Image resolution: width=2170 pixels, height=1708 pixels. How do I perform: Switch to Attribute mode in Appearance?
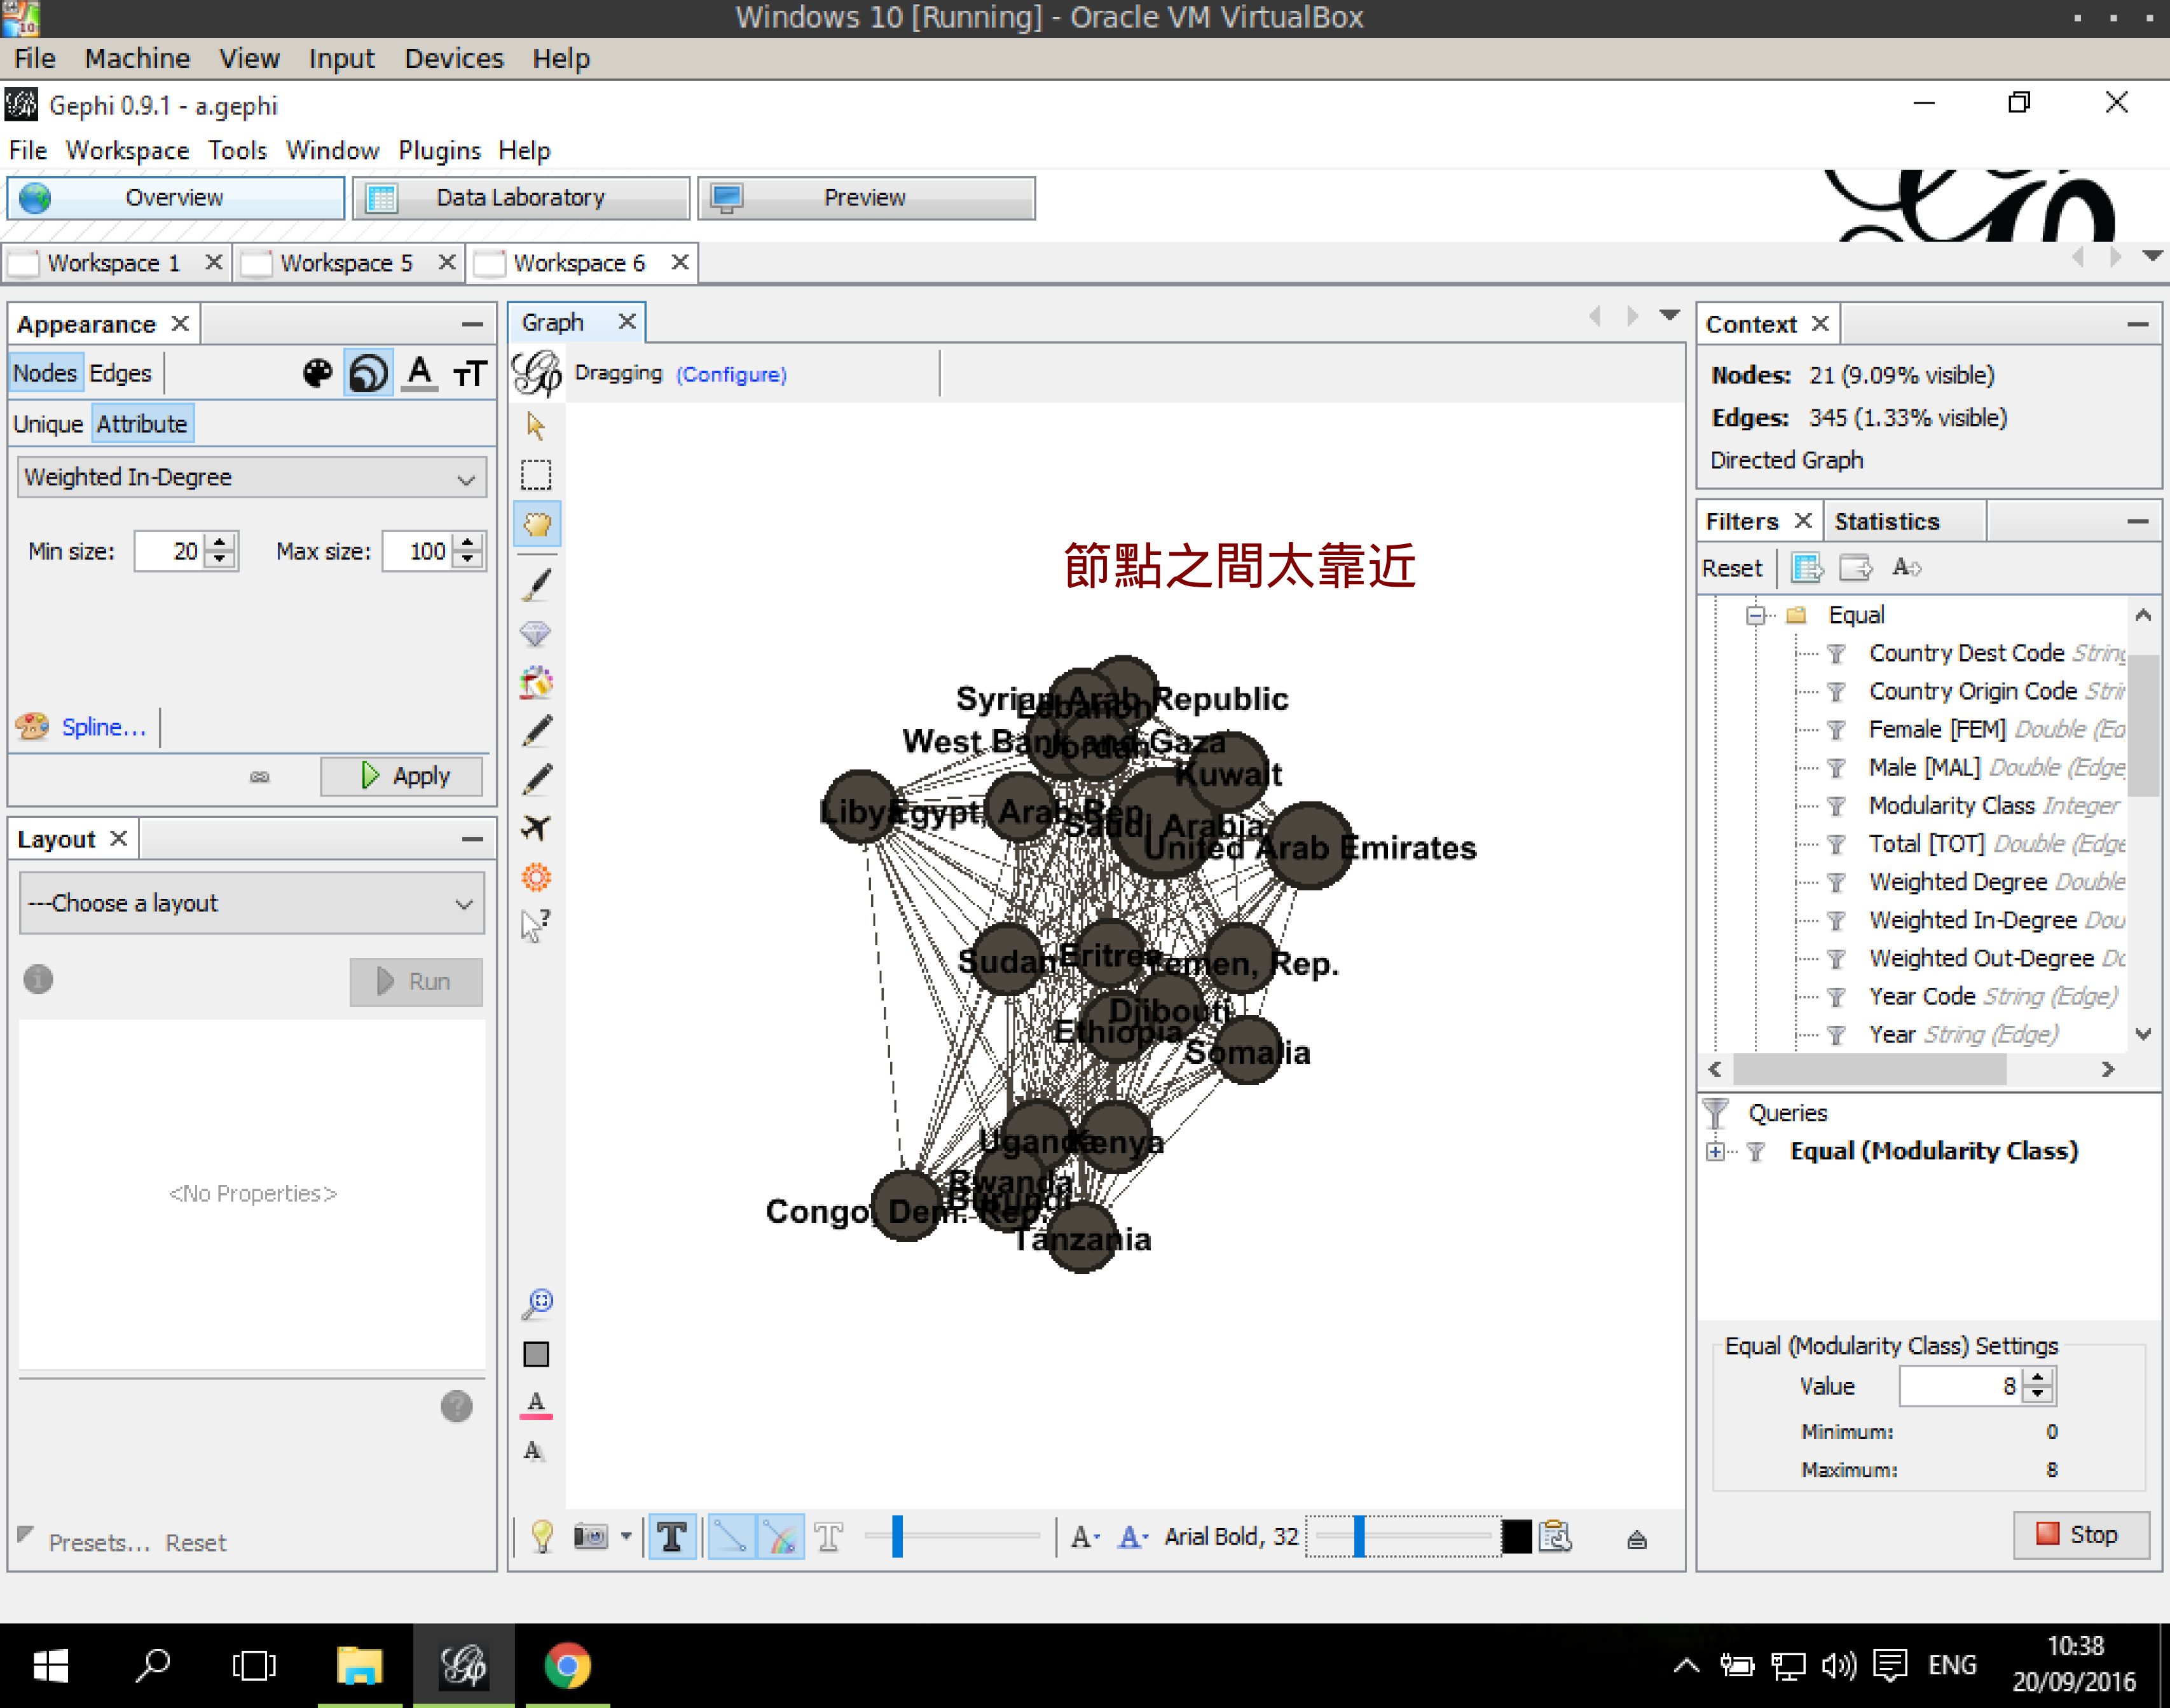tap(142, 424)
